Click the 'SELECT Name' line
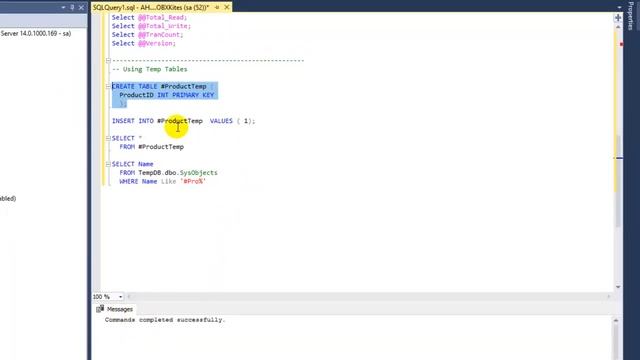640x360 pixels. coord(133,164)
